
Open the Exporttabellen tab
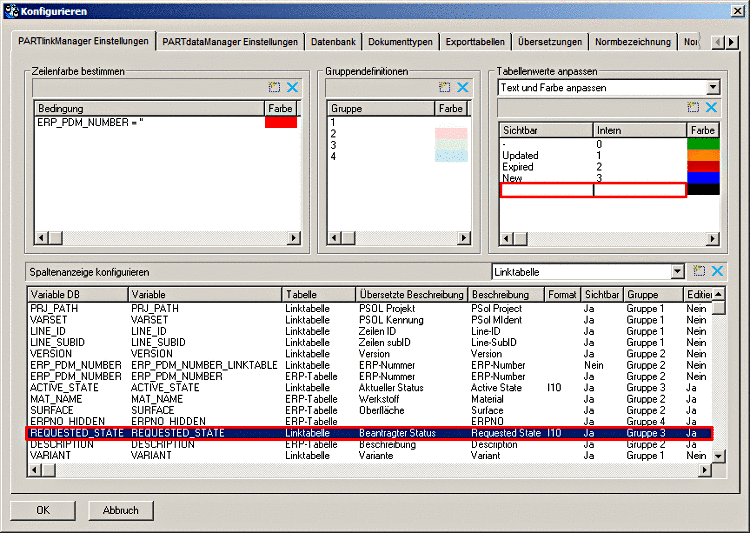(x=475, y=42)
